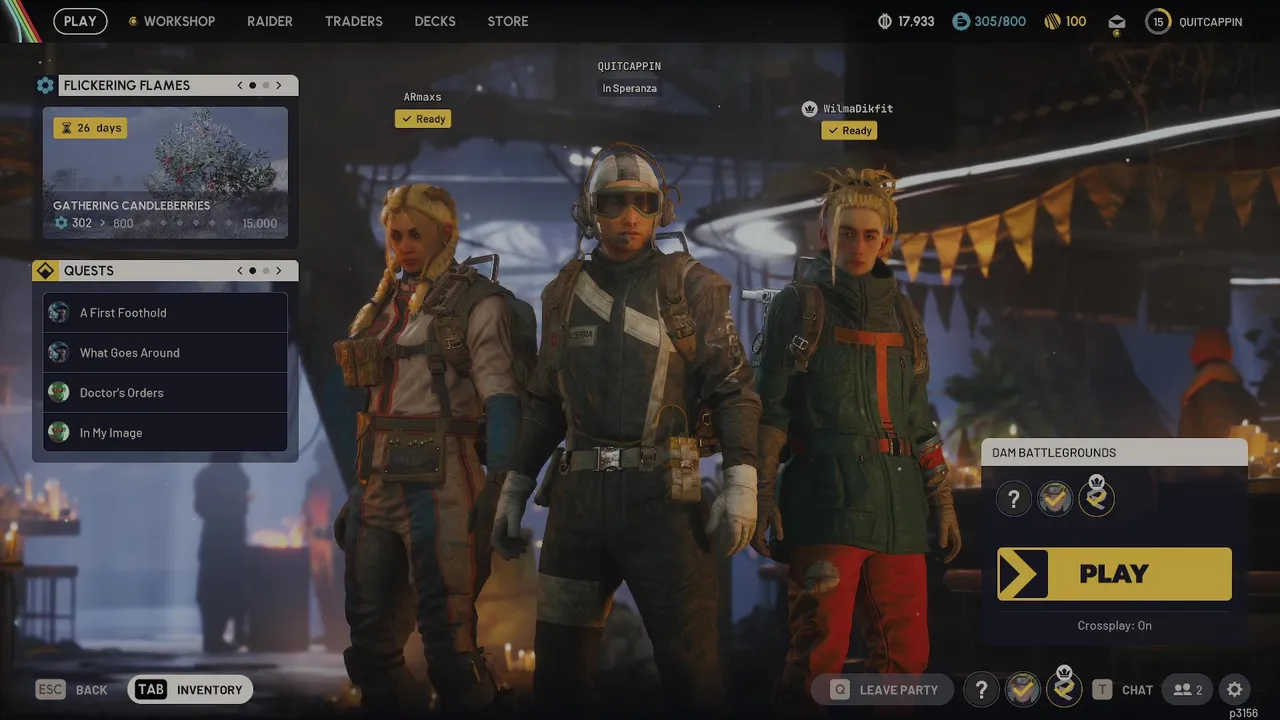
Task: Select second page dot in Quests header
Action: (266, 271)
